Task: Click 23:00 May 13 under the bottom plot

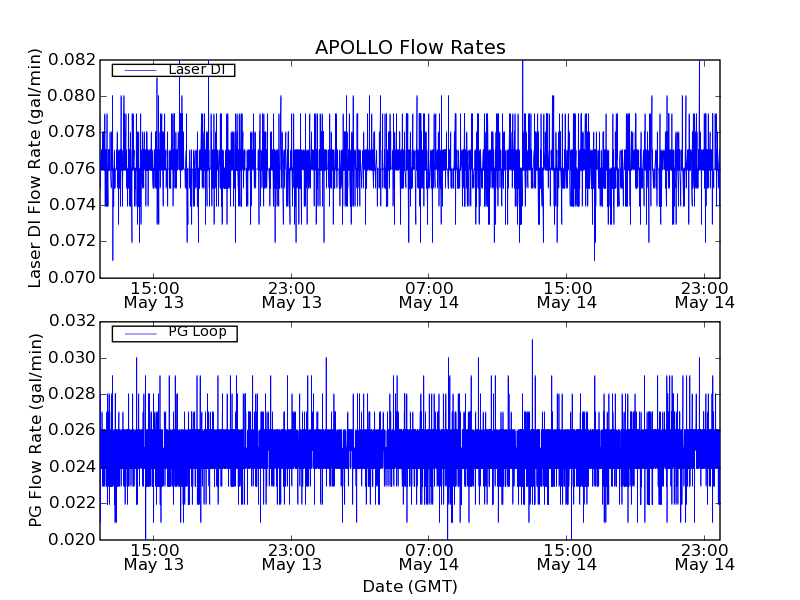Action: click(291, 556)
